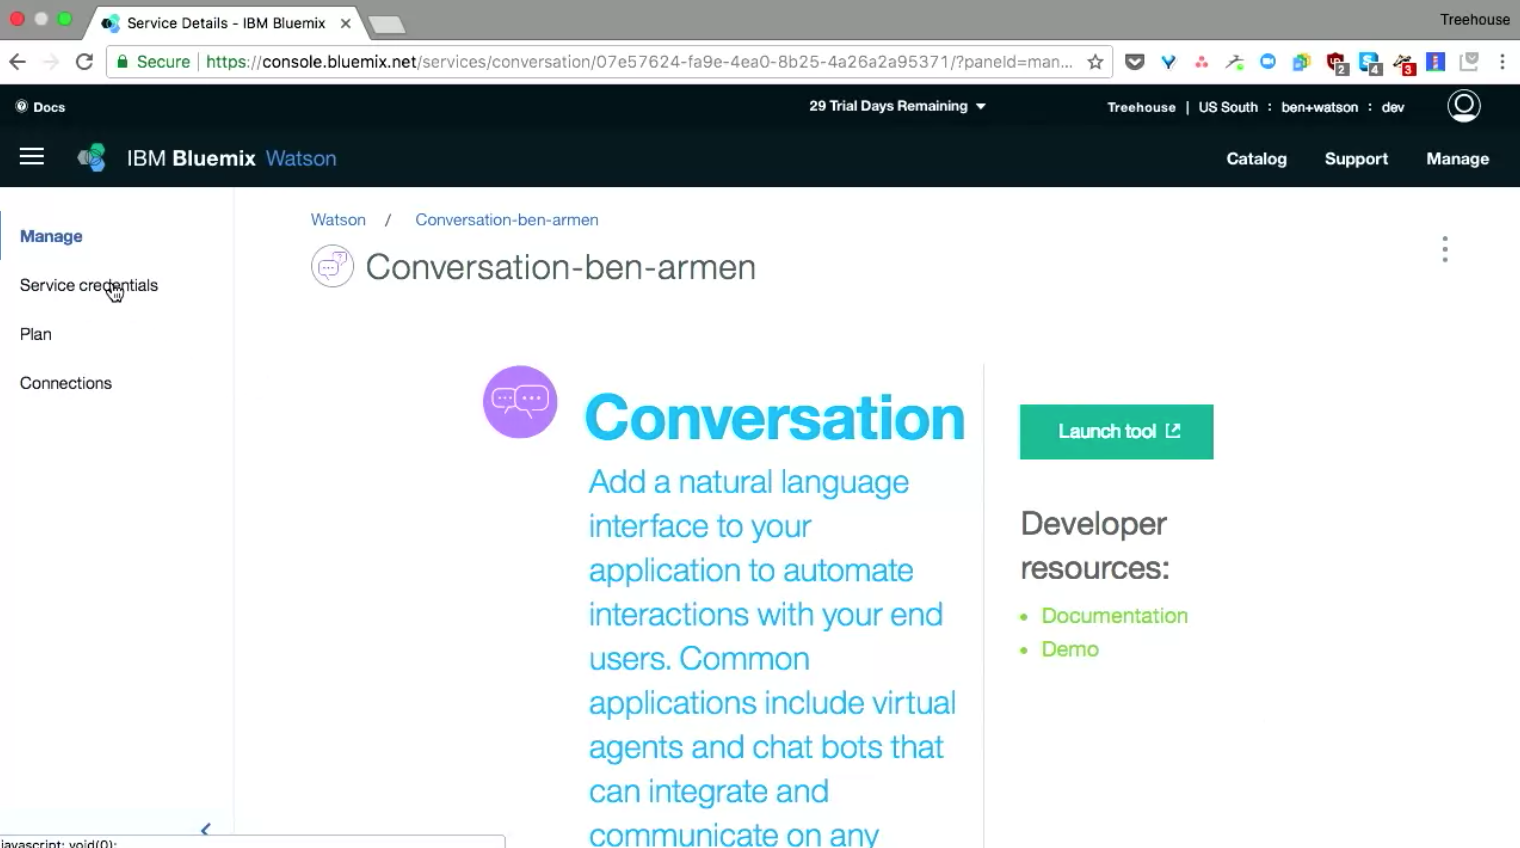Go back to previous page

tap(17, 62)
